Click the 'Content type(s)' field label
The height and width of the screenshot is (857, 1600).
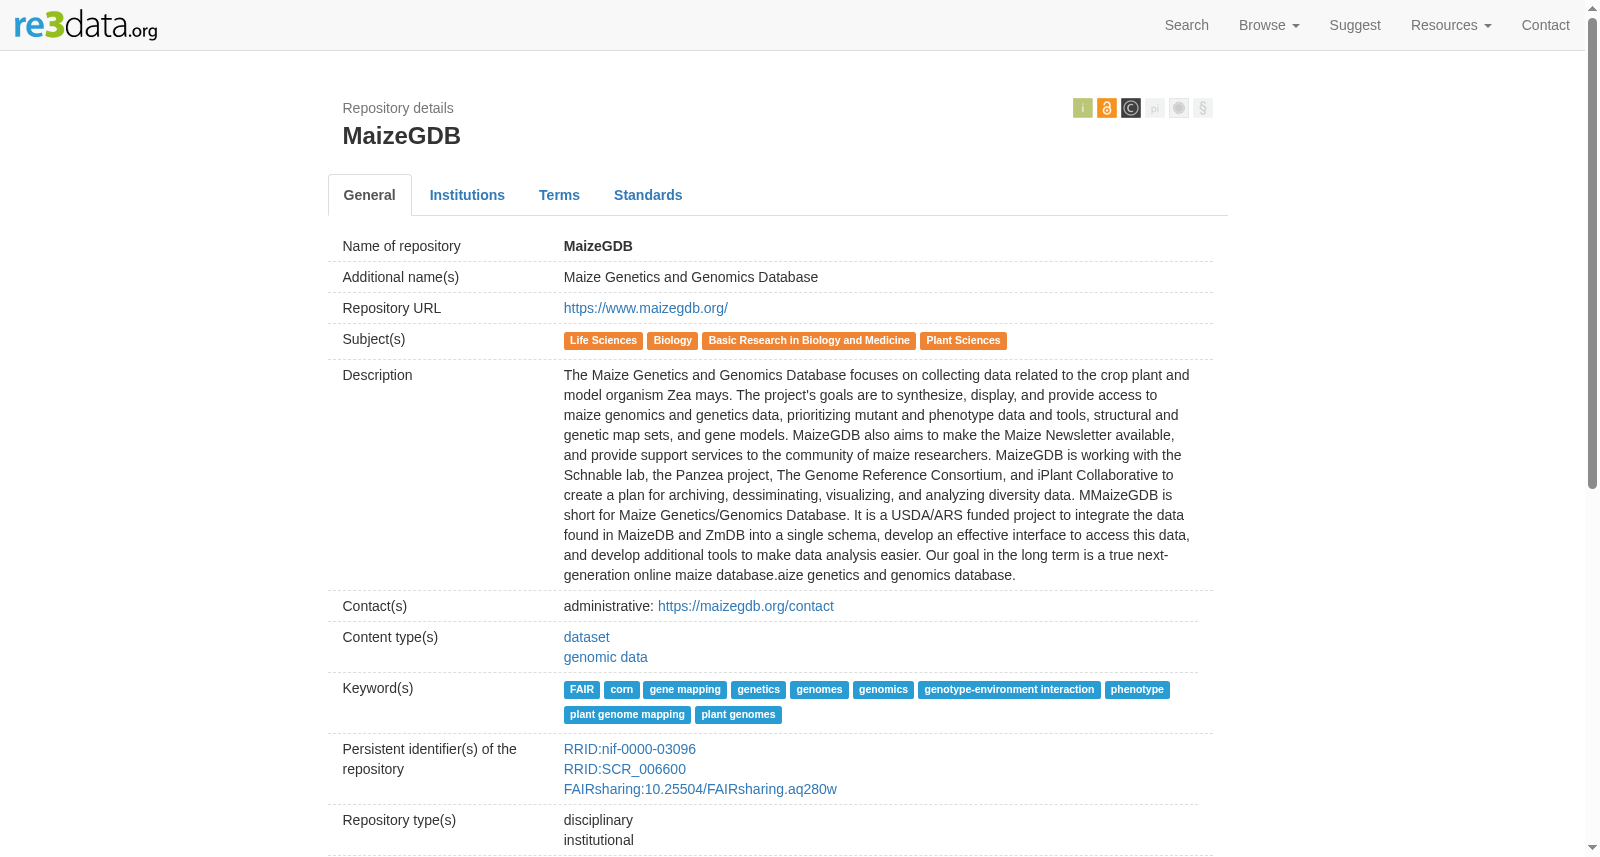[x=390, y=637]
